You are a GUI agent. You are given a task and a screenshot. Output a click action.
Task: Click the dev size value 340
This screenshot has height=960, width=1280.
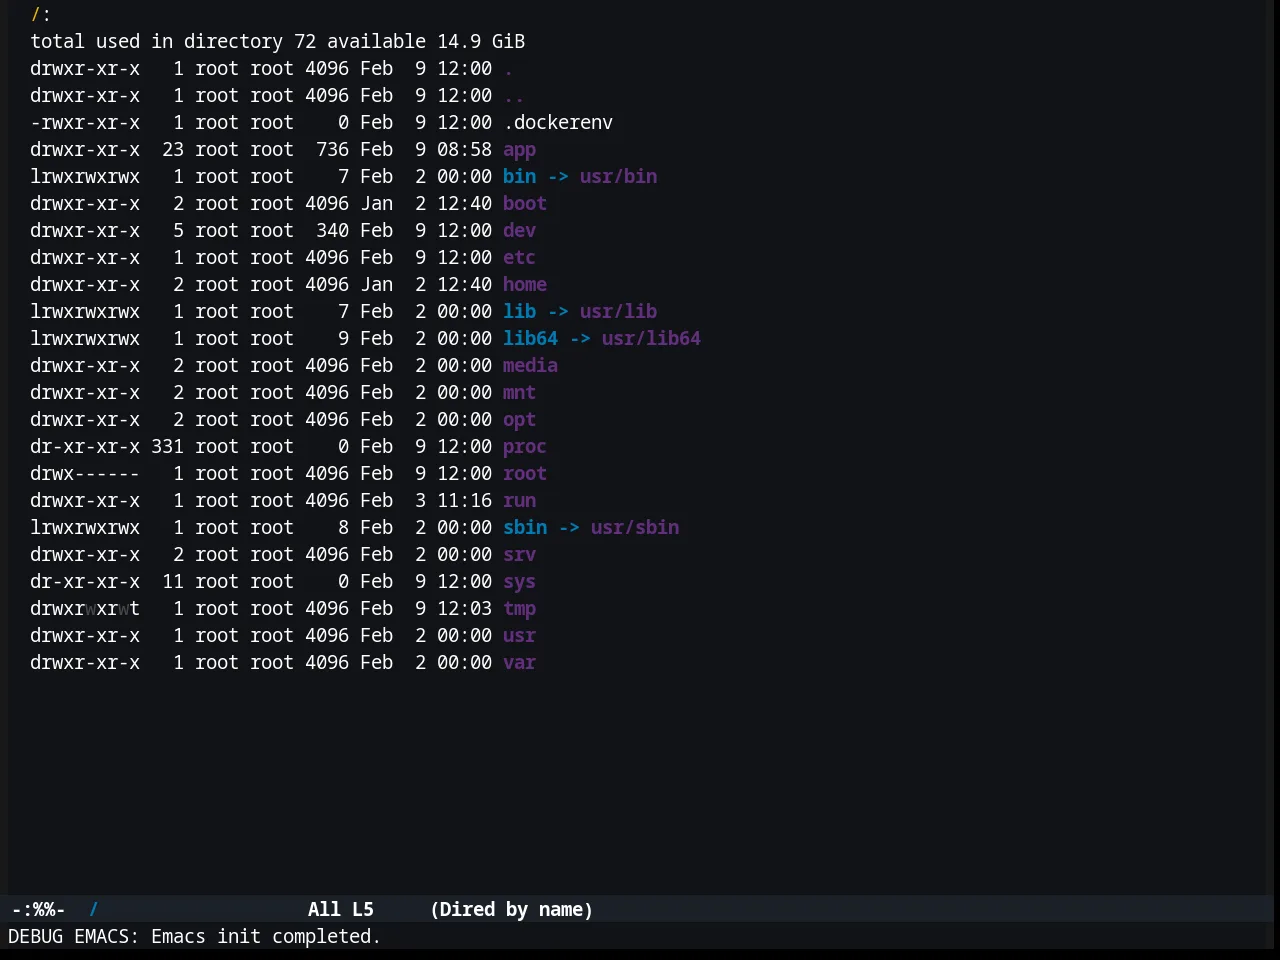(x=332, y=230)
